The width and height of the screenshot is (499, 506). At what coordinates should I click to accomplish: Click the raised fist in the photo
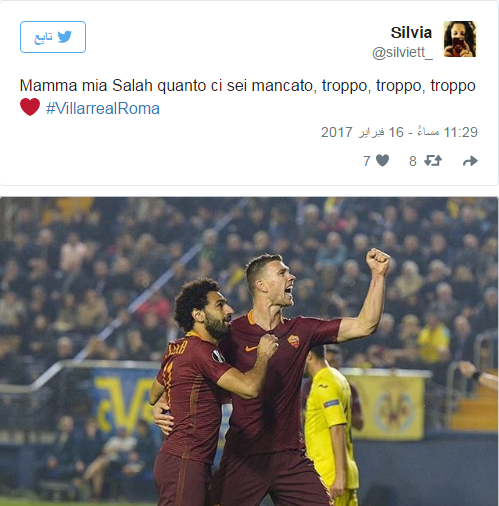pyautogui.click(x=378, y=262)
